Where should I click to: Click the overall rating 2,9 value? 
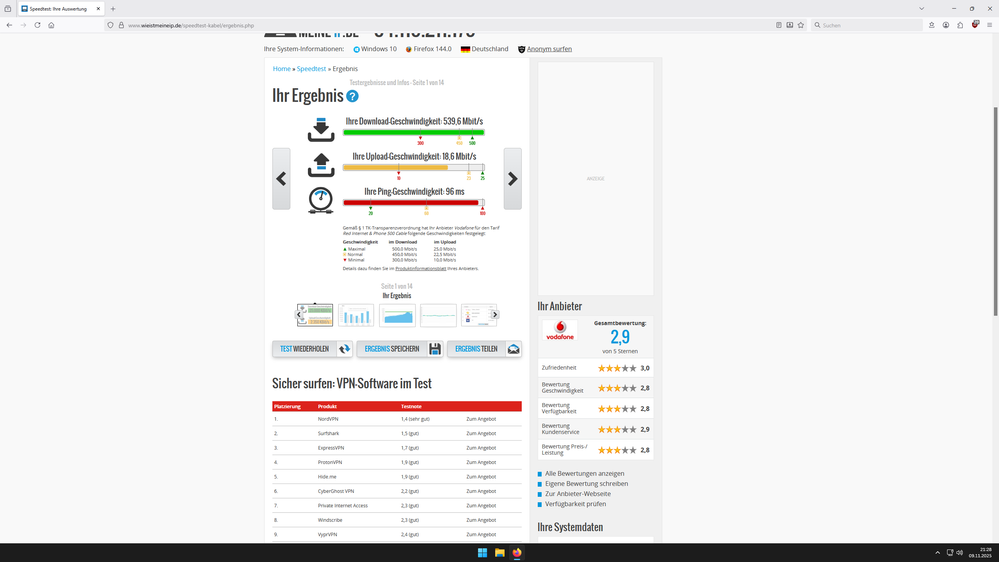click(x=619, y=337)
